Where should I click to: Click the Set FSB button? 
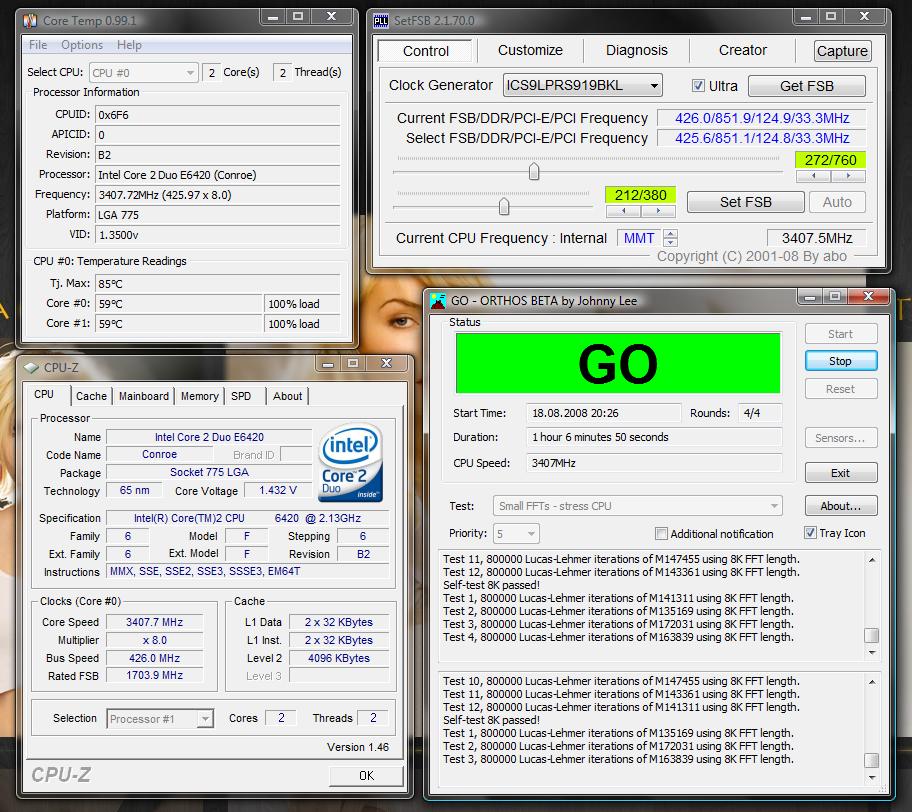point(746,202)
